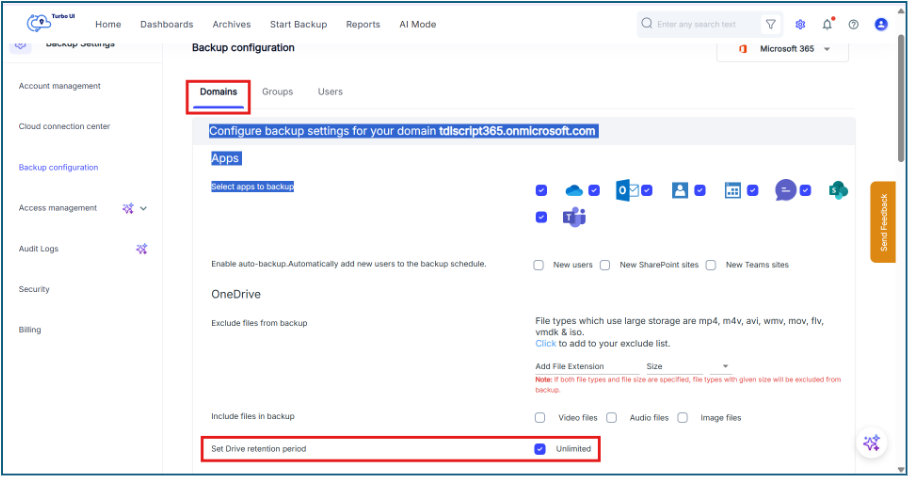The width and height of the screenshot is (909, 477).
Task: Open Billing in sidebar
Action: [30, 330]
